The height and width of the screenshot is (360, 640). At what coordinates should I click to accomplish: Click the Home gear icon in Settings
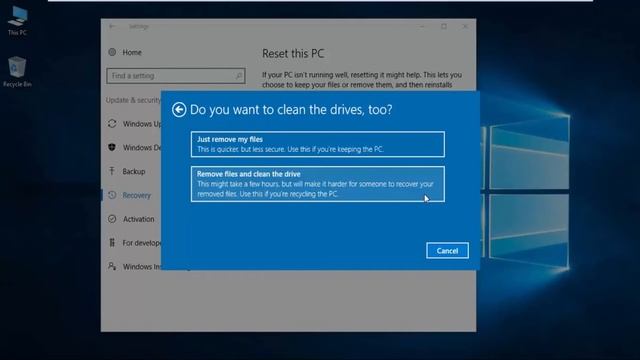coord(112,52)
